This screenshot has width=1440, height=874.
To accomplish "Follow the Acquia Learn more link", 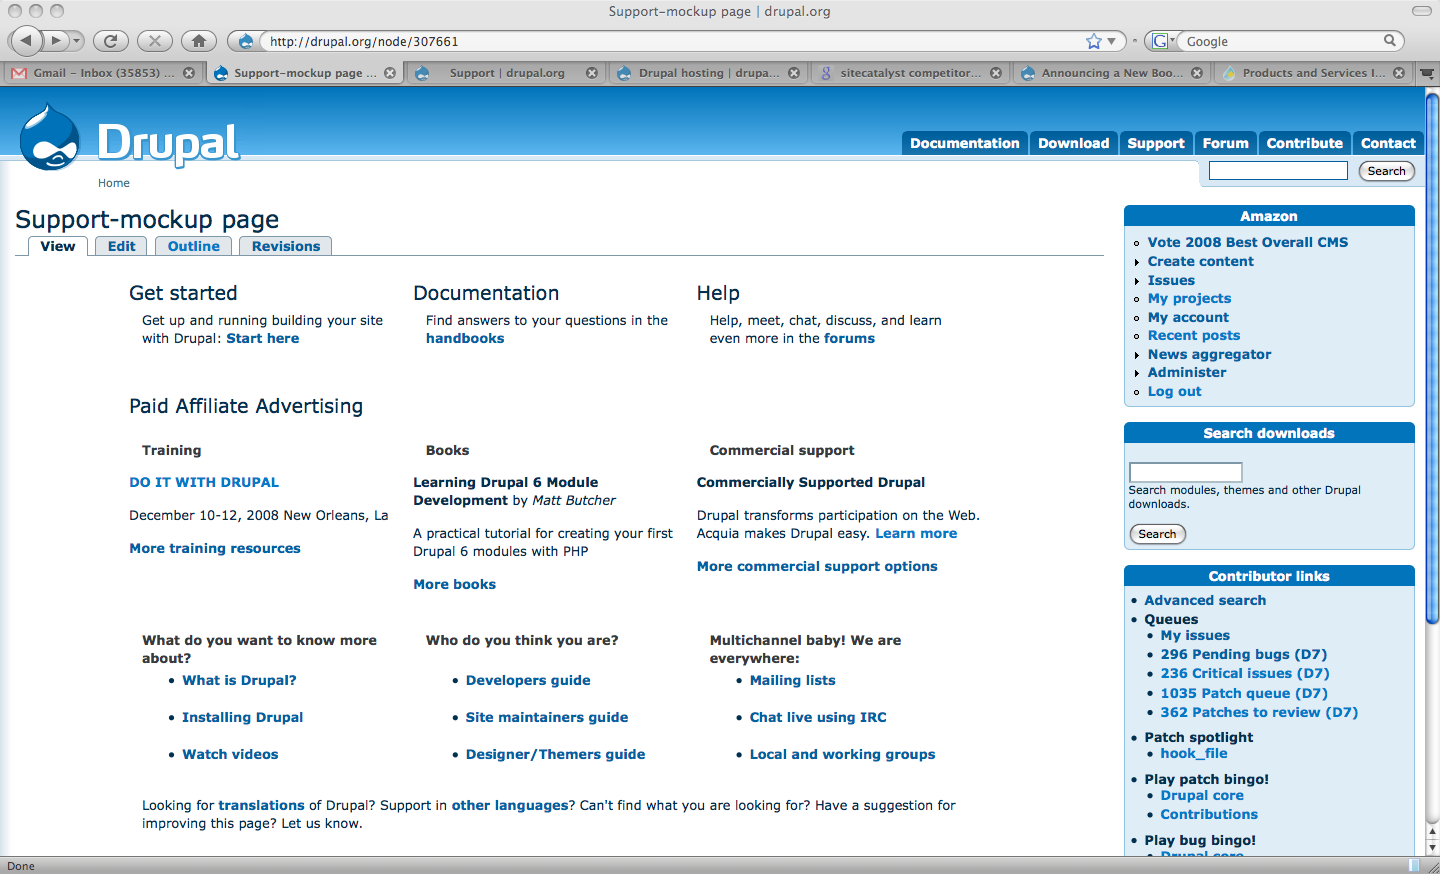I will click(x=916, y=533).
